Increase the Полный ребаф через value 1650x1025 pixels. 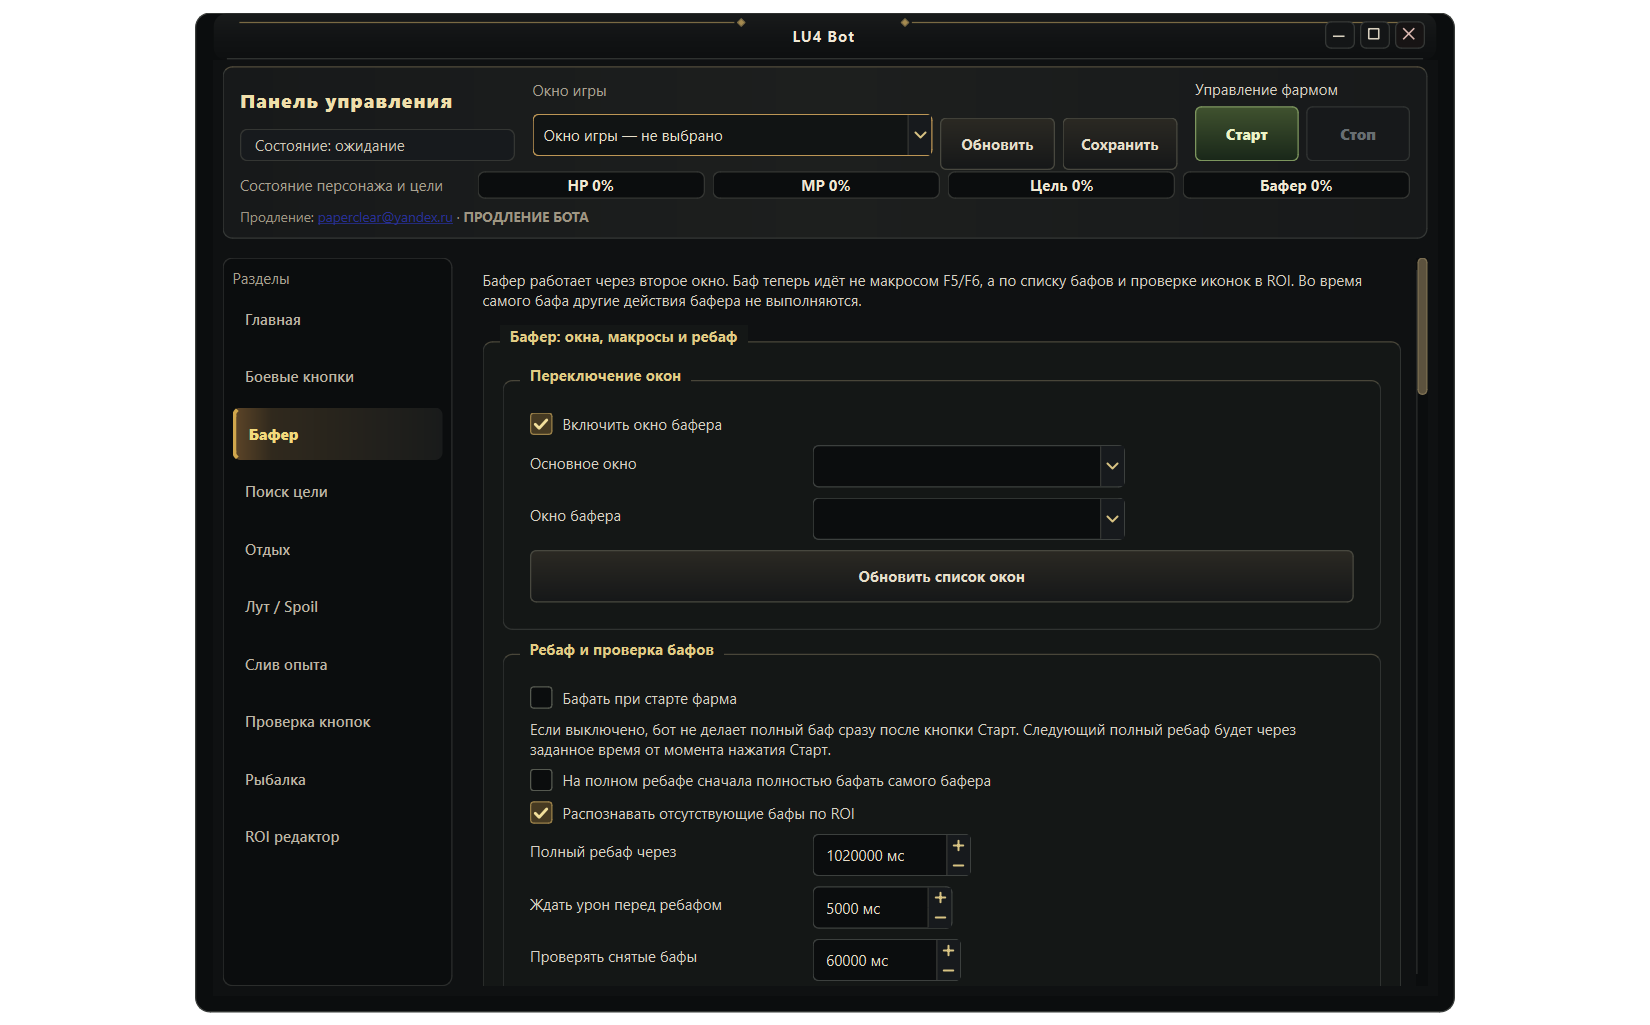tap(958, 846)
